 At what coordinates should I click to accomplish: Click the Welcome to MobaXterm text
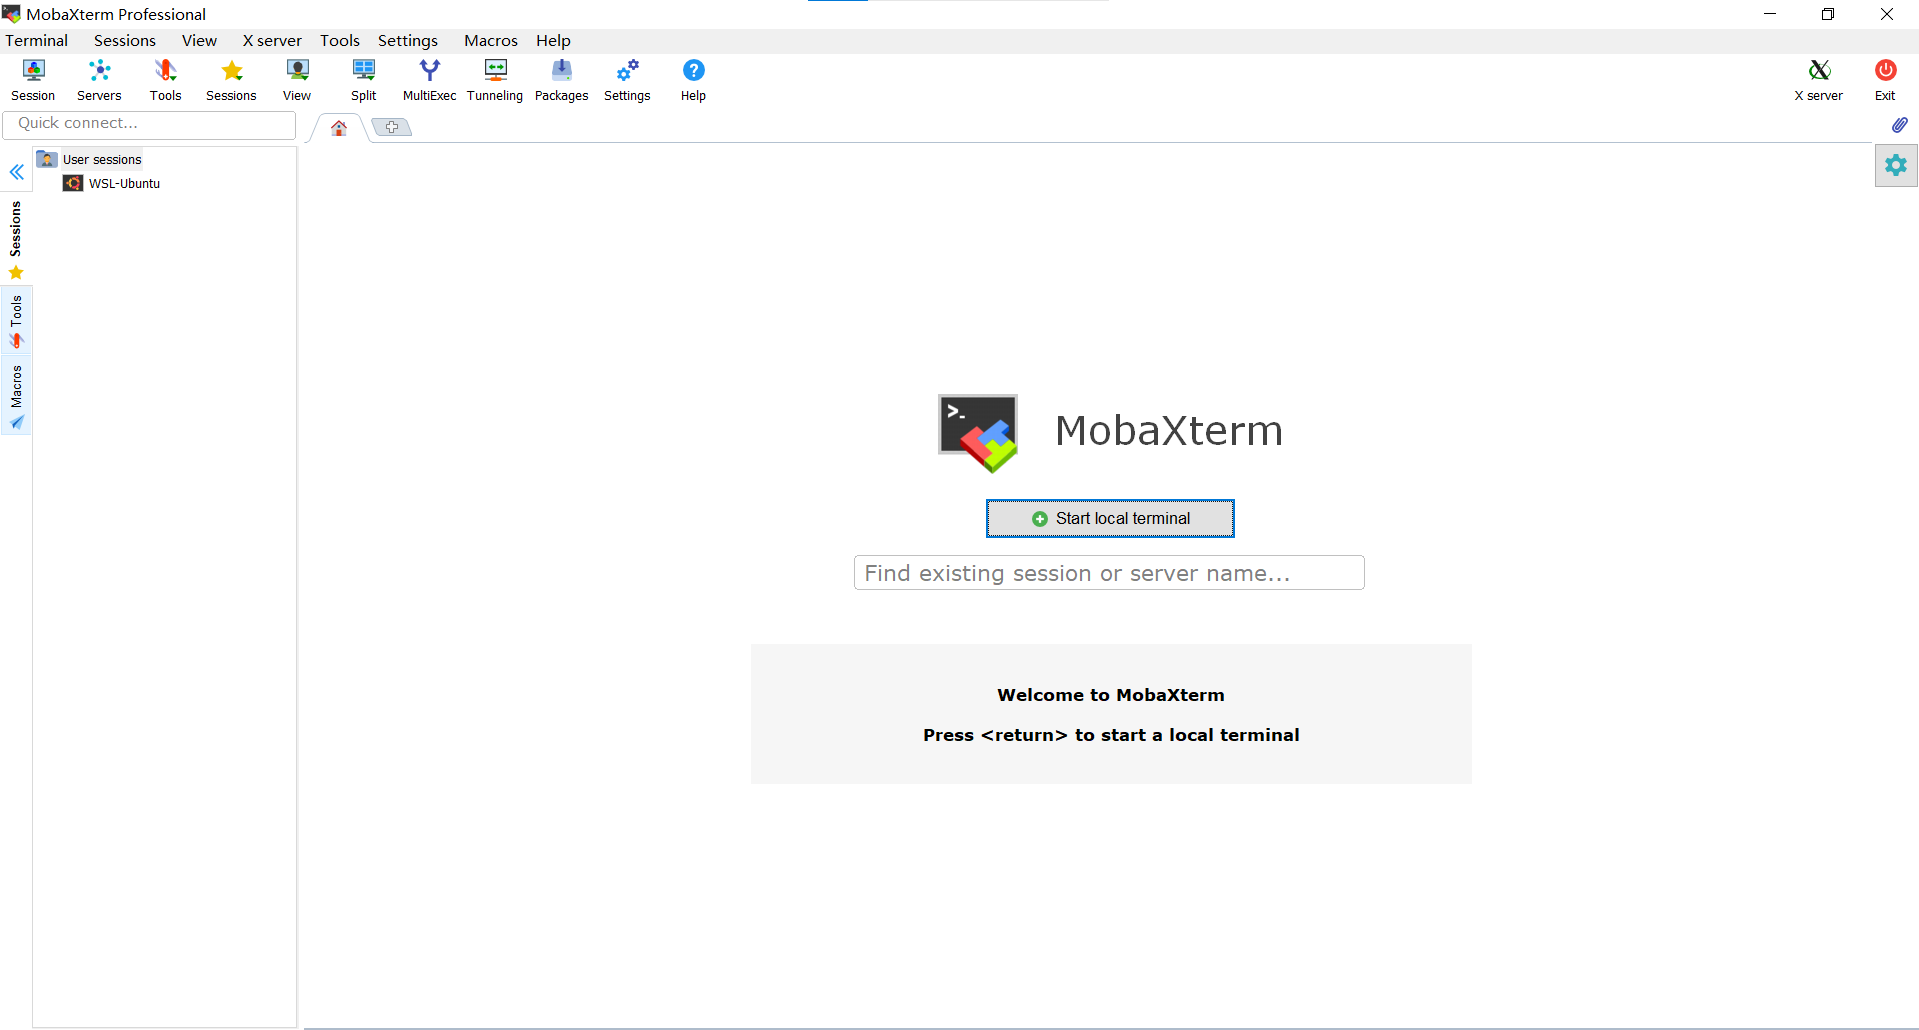pyautogui.click(x=1111, y=695)
